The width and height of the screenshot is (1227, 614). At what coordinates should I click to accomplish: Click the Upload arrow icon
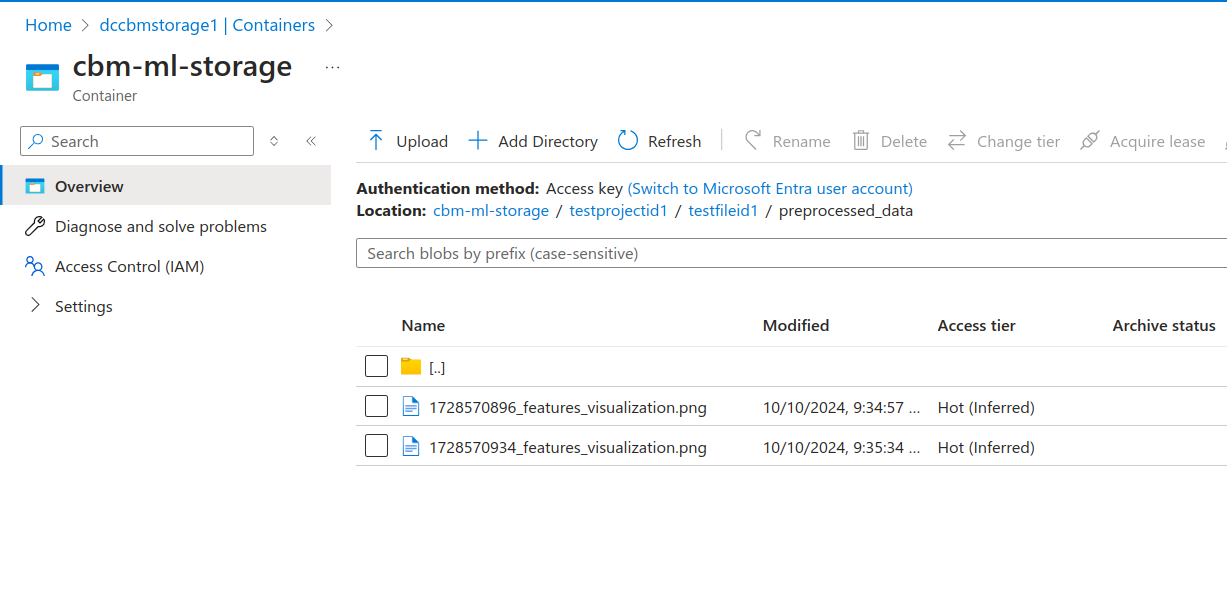[376, 141]
